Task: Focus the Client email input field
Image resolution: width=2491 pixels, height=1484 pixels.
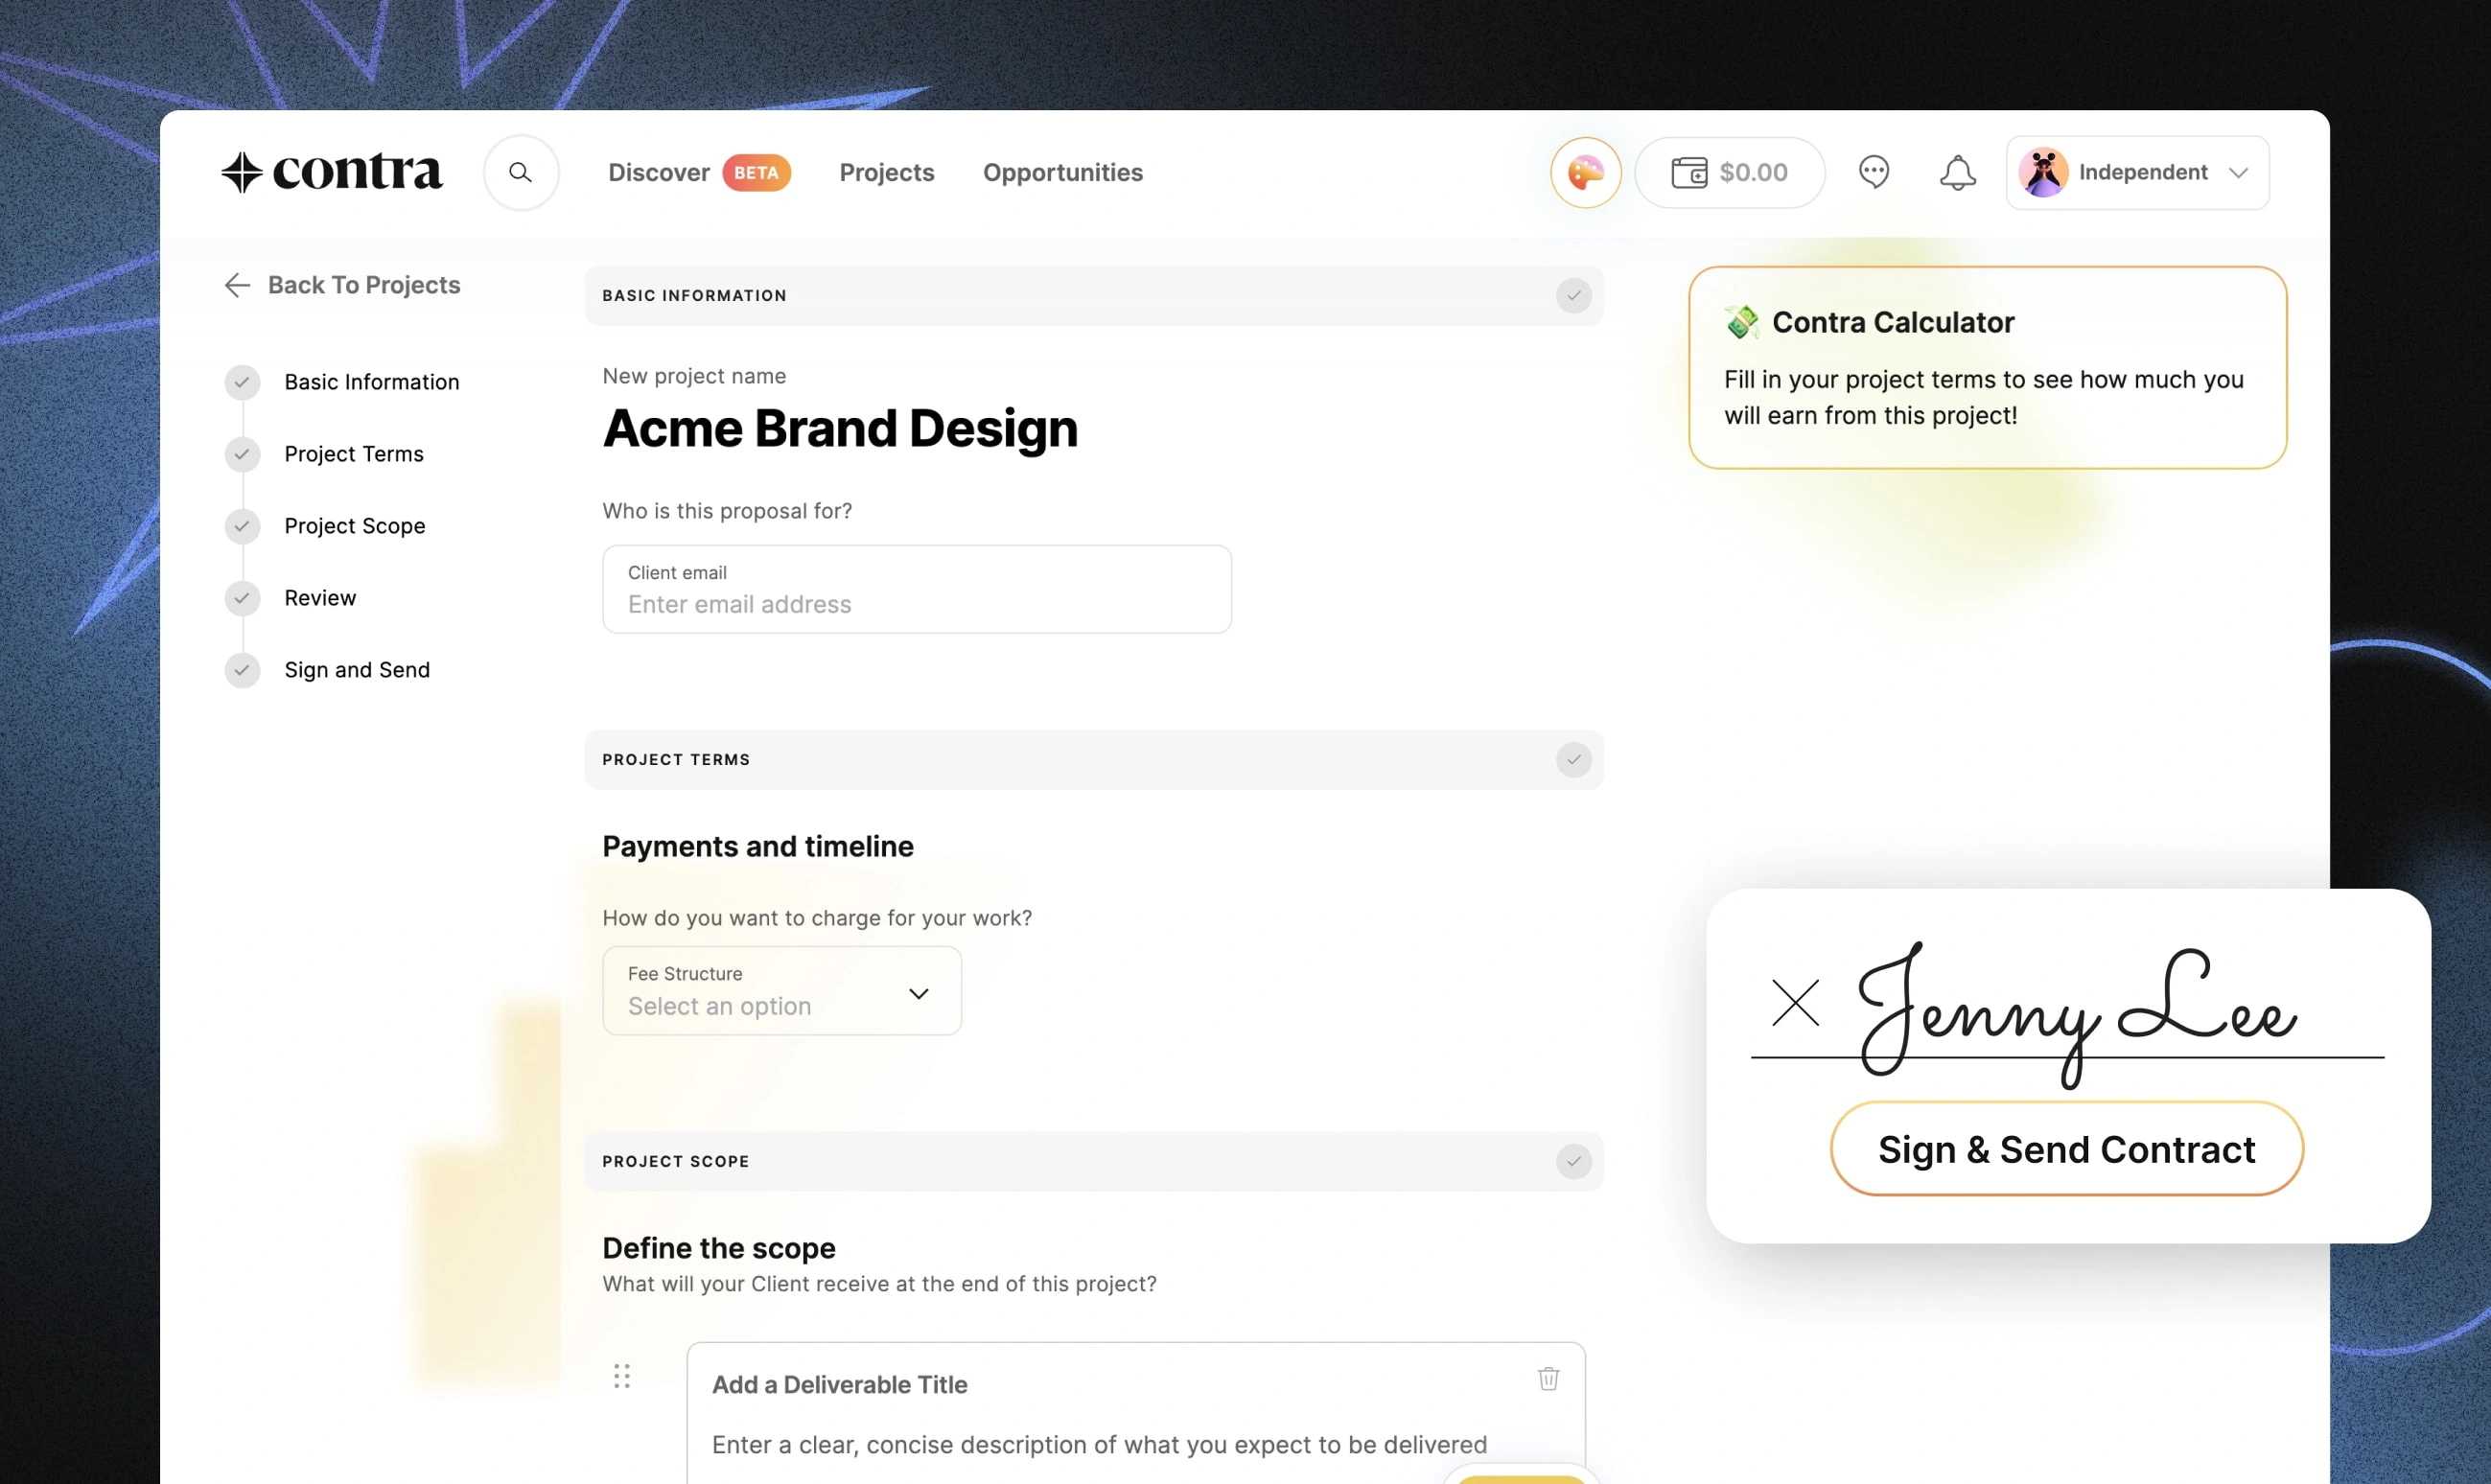Action: point(917,589)
